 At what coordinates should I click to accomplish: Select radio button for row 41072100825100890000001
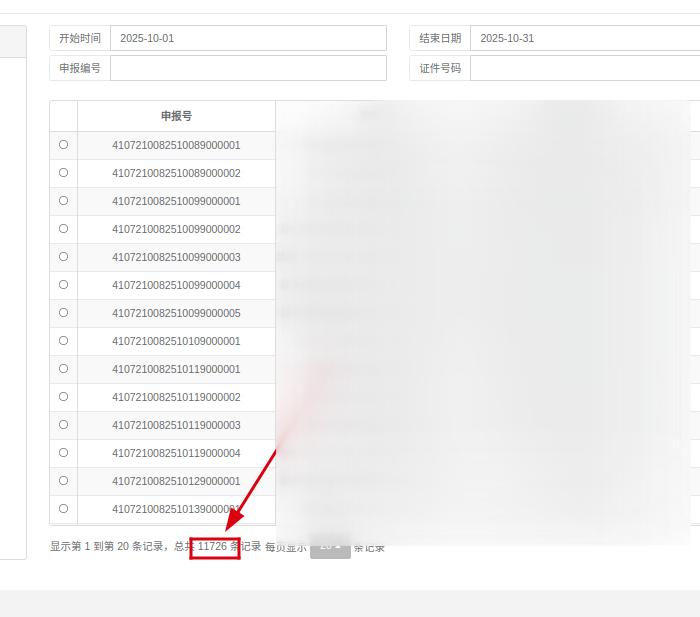pyautogui.click(x=64, y=145)
